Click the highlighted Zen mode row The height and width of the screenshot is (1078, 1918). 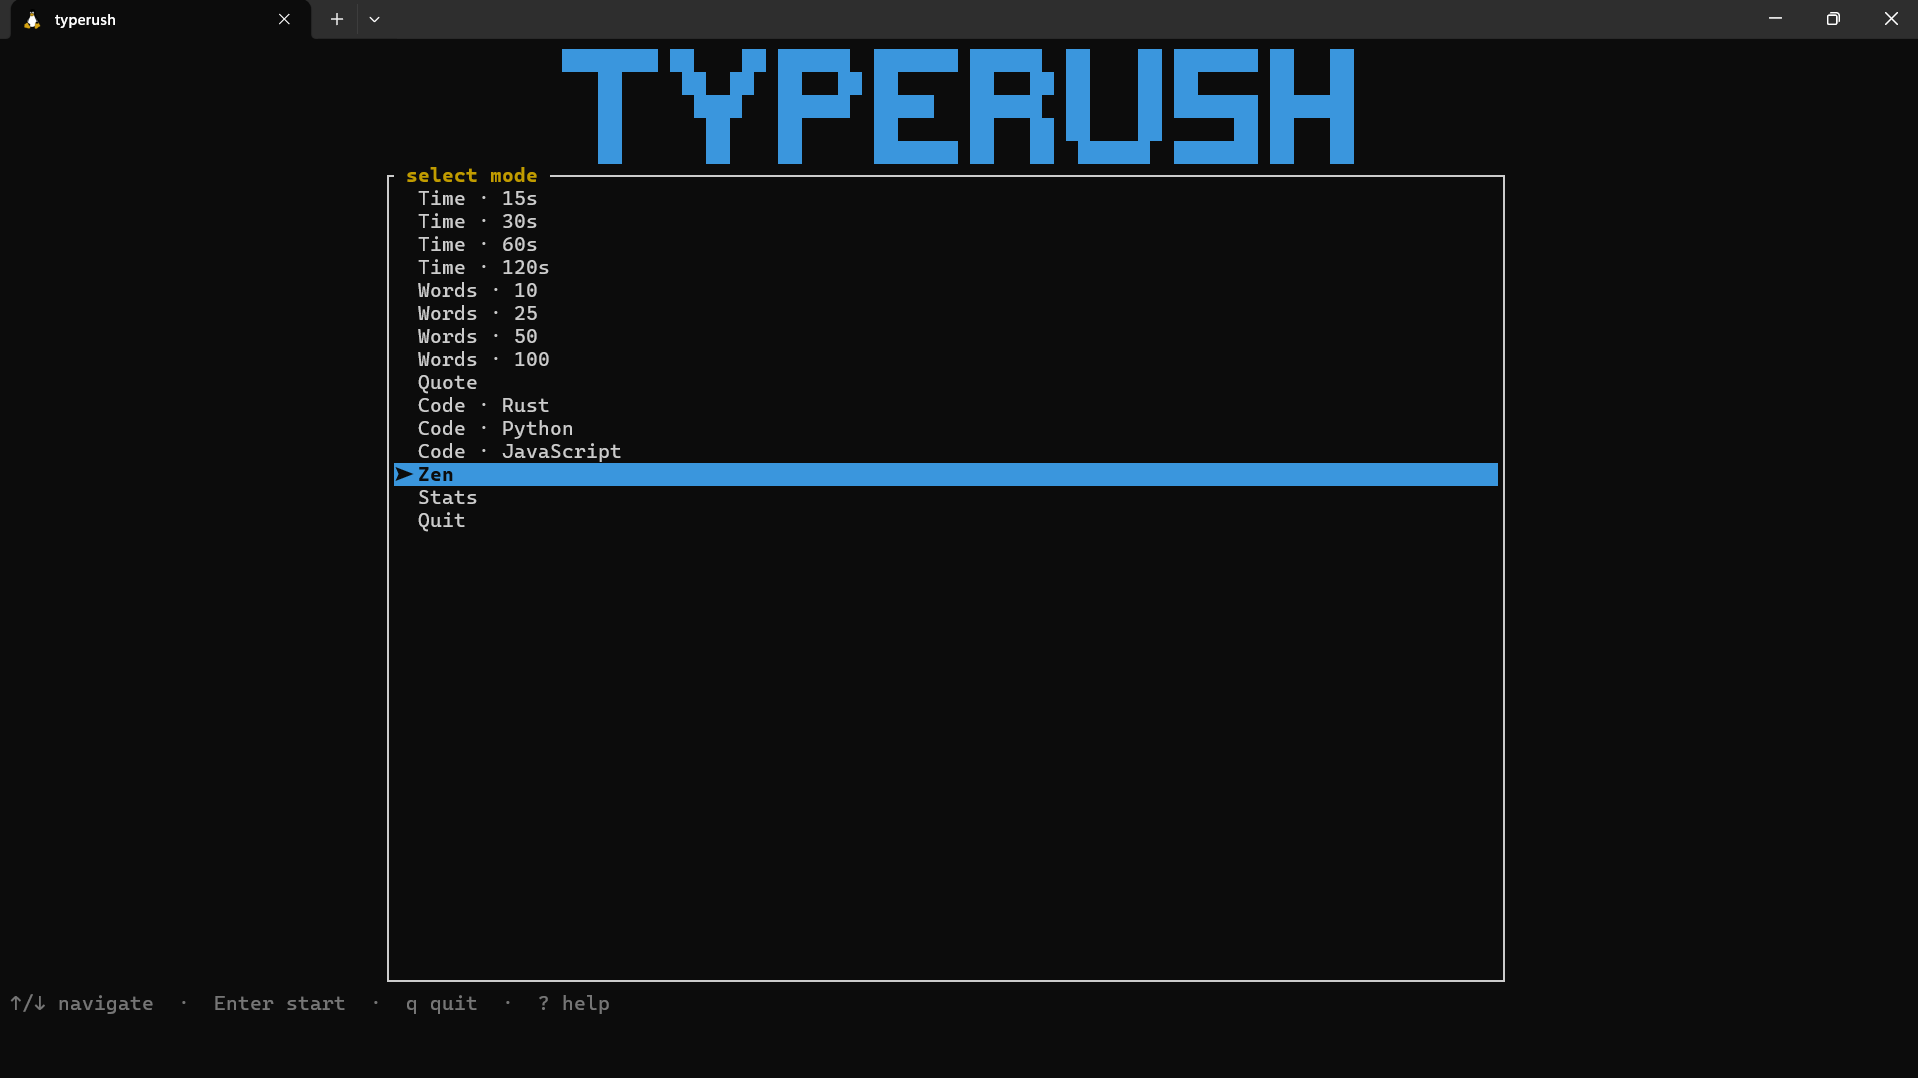[946, 474]
